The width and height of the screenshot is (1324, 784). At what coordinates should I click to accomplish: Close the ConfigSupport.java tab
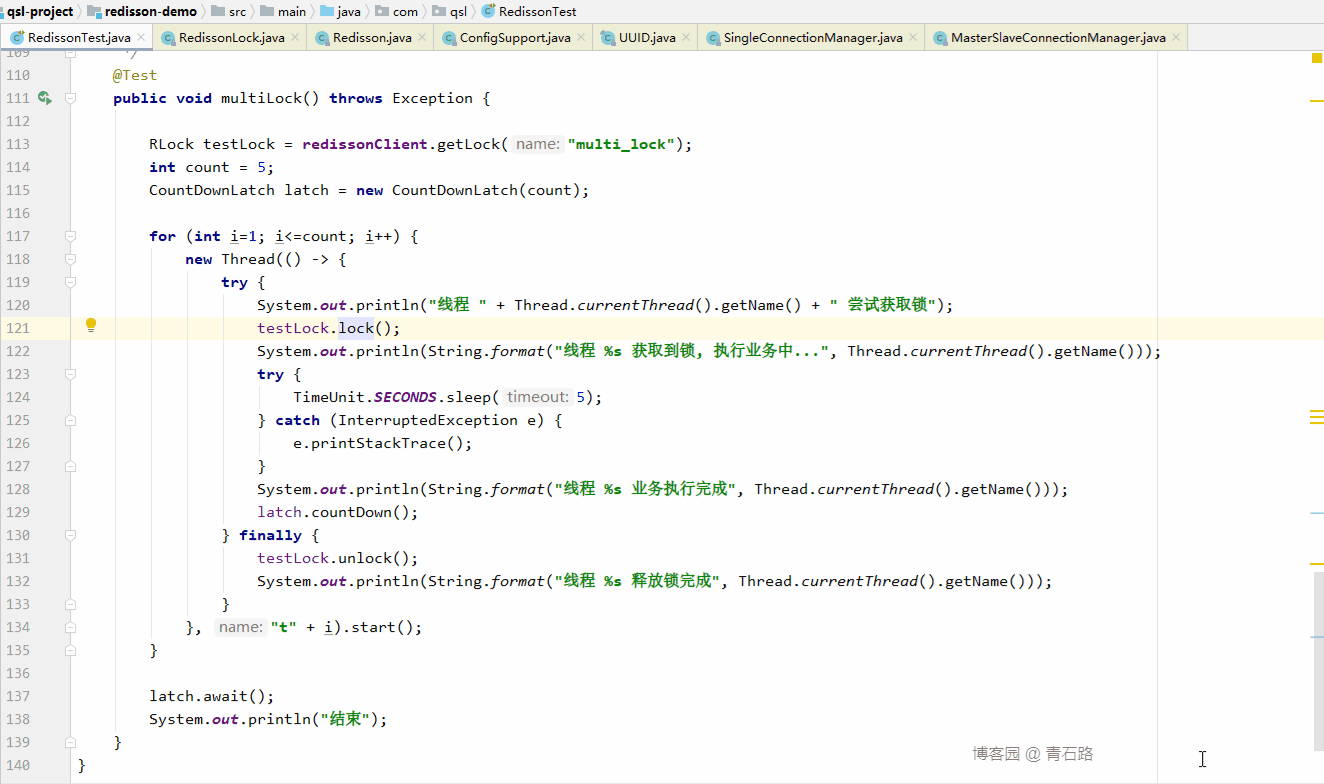(x=581, y=38)
